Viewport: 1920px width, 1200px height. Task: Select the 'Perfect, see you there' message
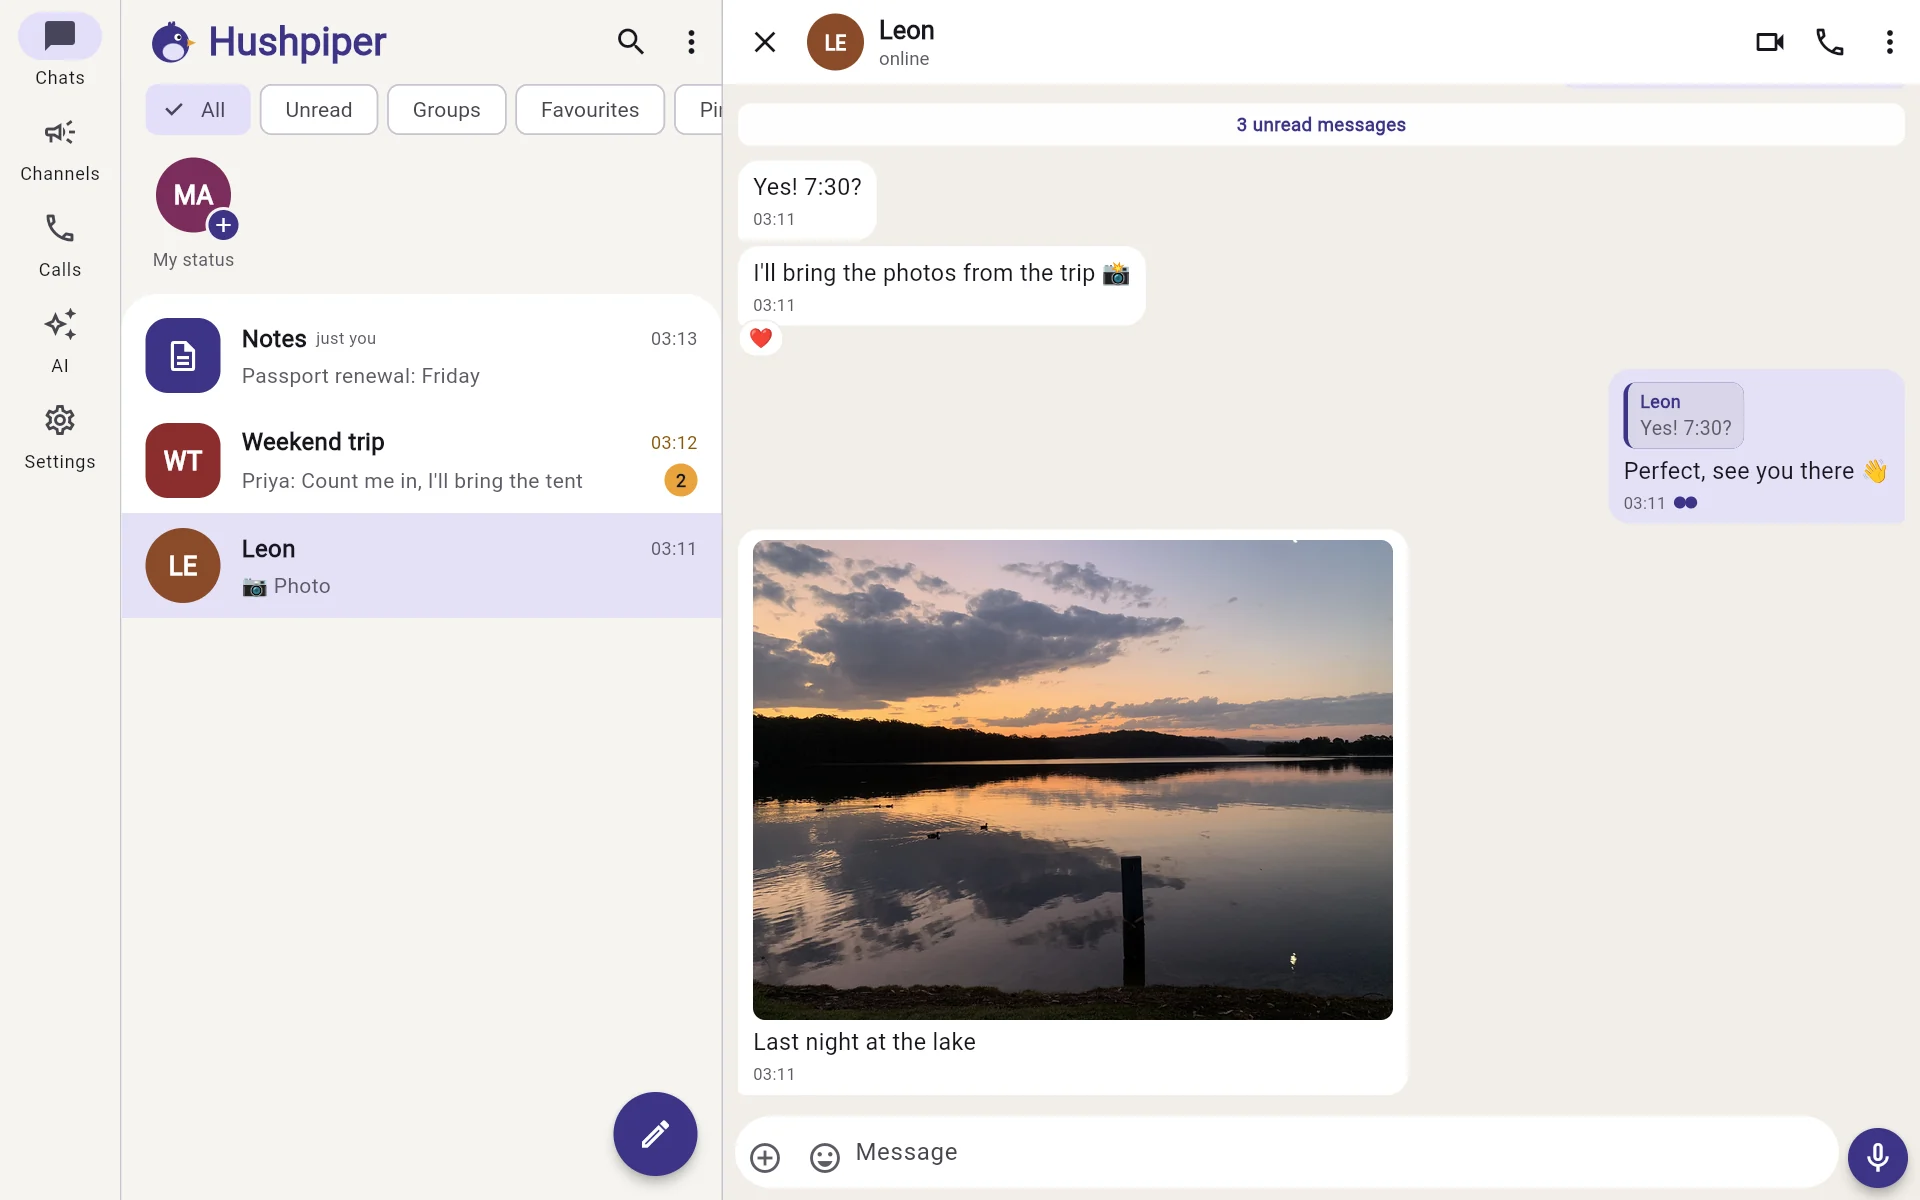pyautogui.click(x=1756, y=446)
